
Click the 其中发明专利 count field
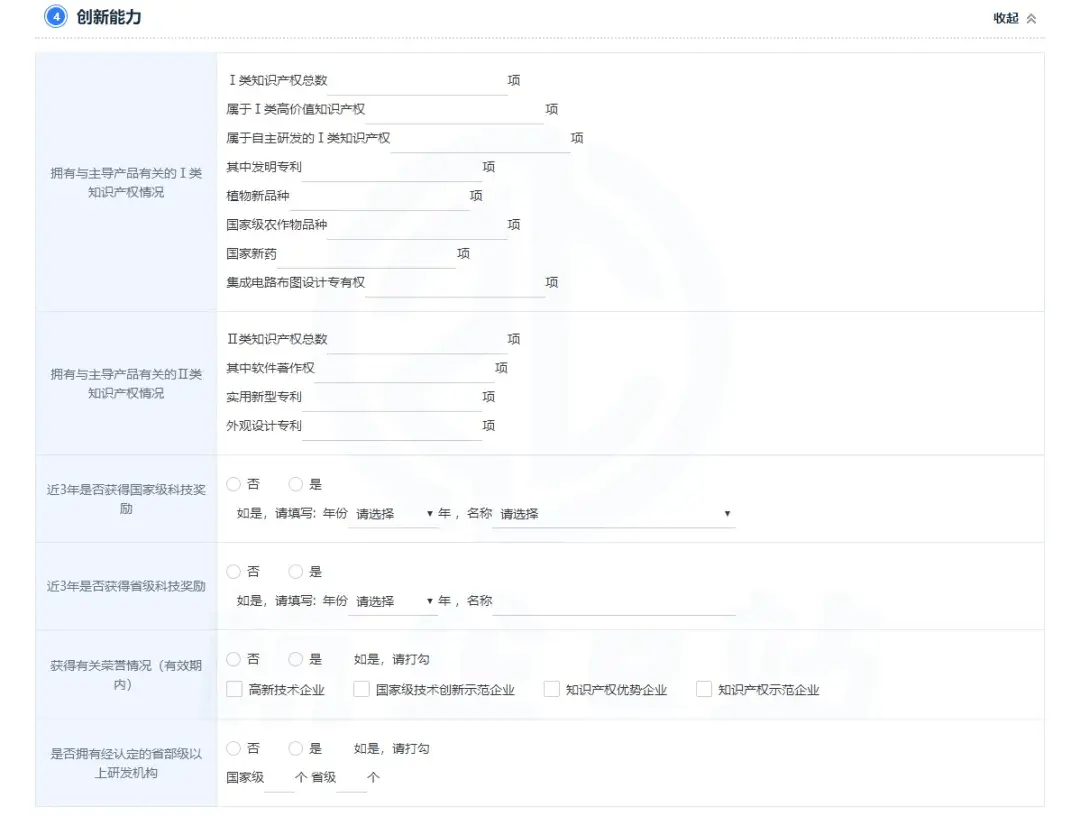pyautogui.click(x=391, y=168)
